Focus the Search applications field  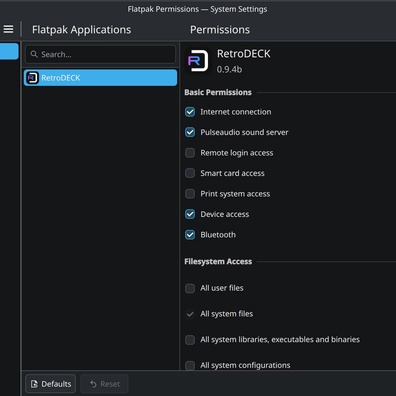point(100,54)
